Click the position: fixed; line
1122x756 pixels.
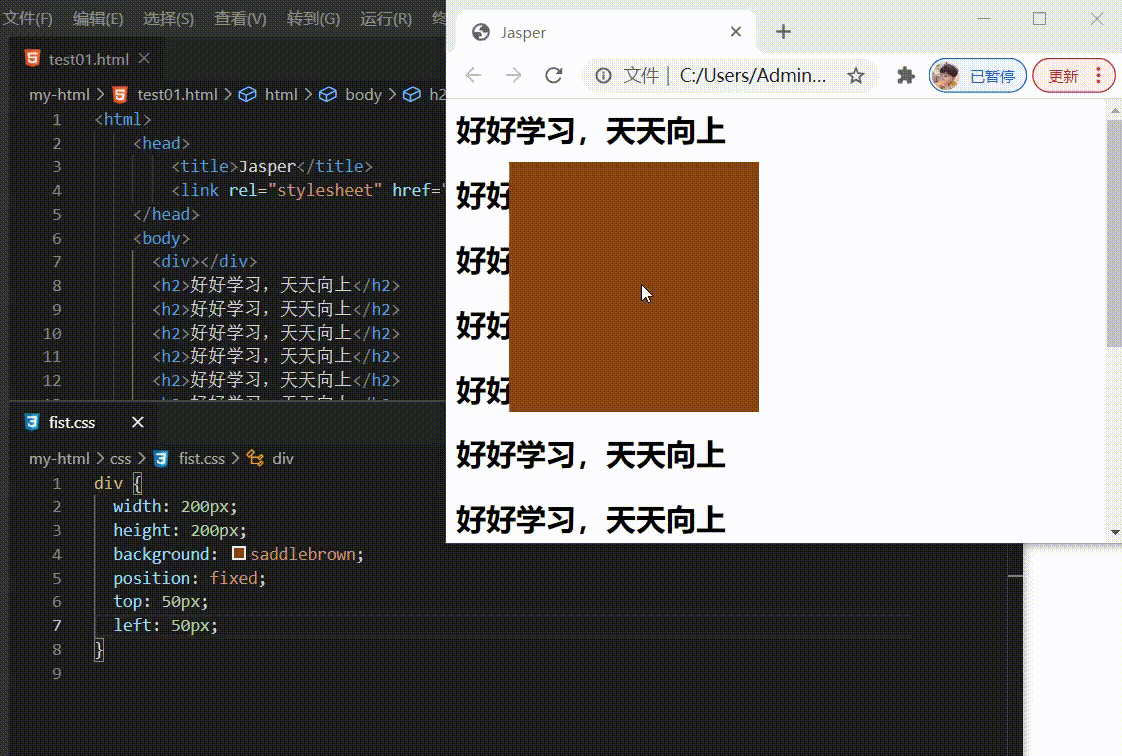[x=189, y=578]
